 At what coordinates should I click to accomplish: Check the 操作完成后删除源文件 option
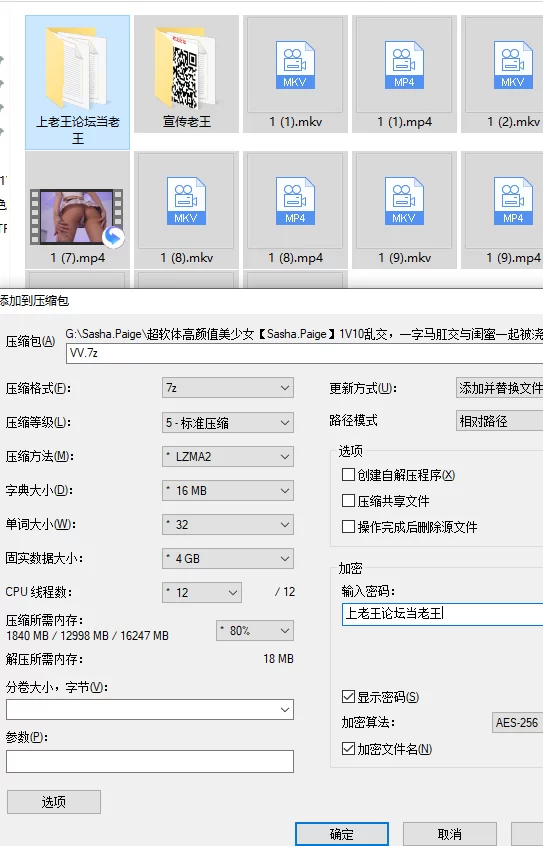pos(348,527)
